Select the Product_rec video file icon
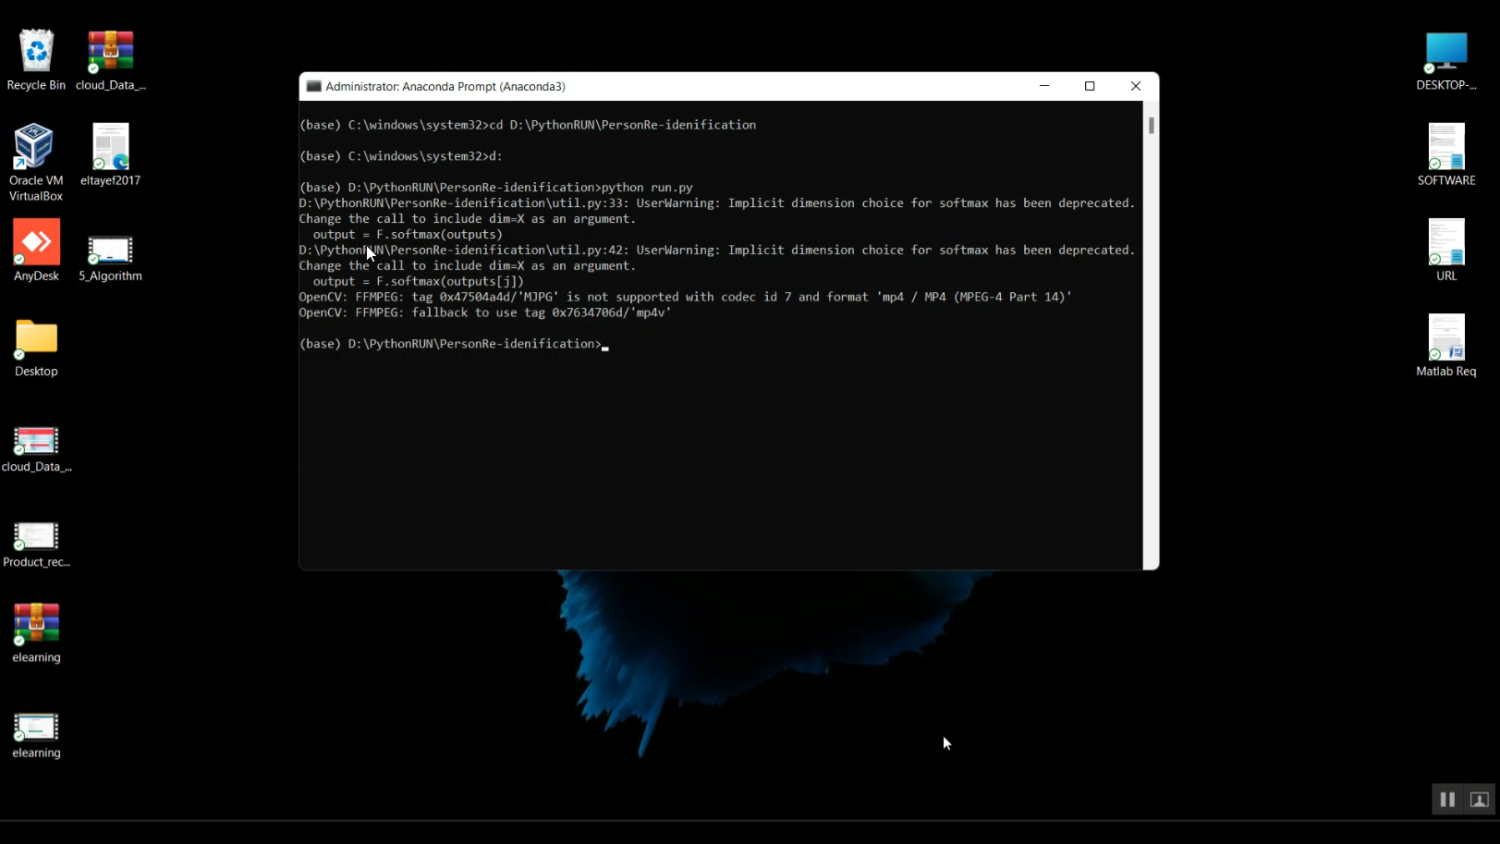The width and height of the screenshot is (1500, 844). [x=36, y=544]
